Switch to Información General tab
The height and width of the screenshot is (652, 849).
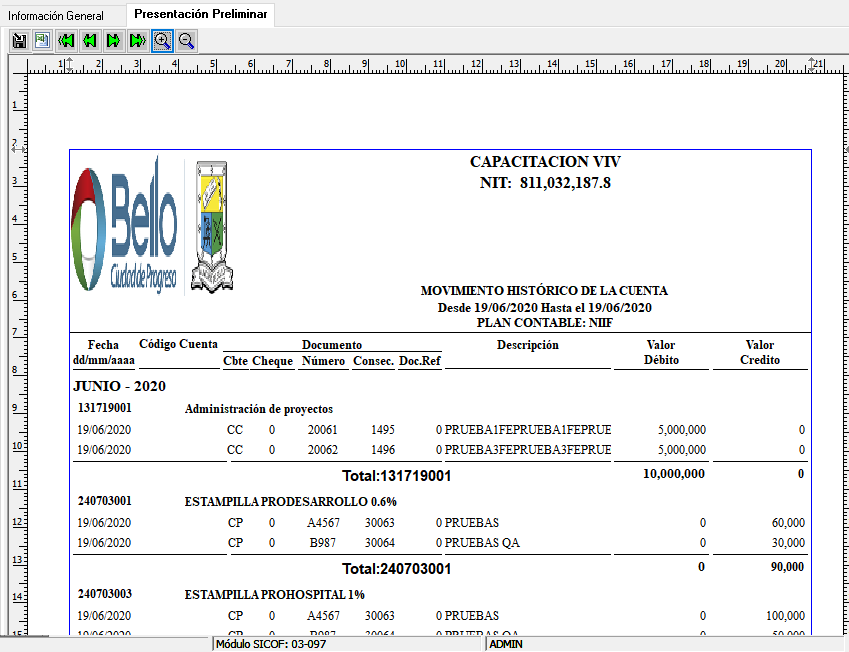point(63,15)
